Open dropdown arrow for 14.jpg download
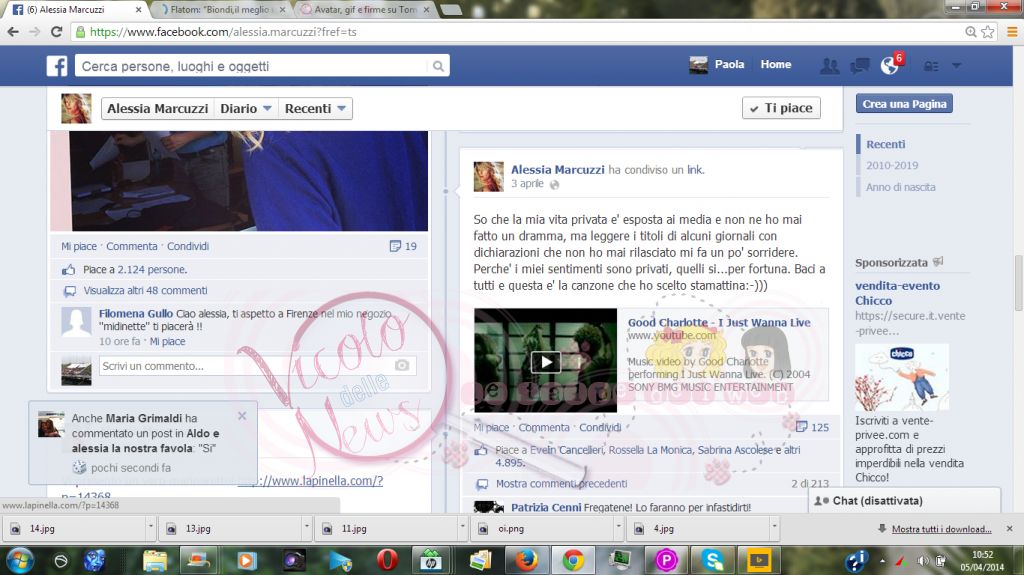1024x575 pixels. point(150,527)
